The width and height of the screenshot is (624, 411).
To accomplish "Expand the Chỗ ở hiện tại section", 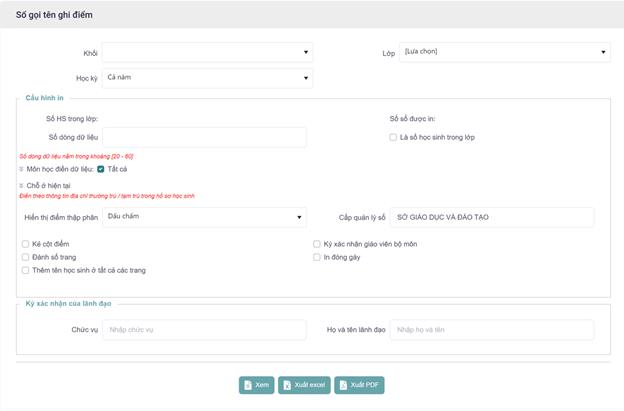I will tap(21, 185).
